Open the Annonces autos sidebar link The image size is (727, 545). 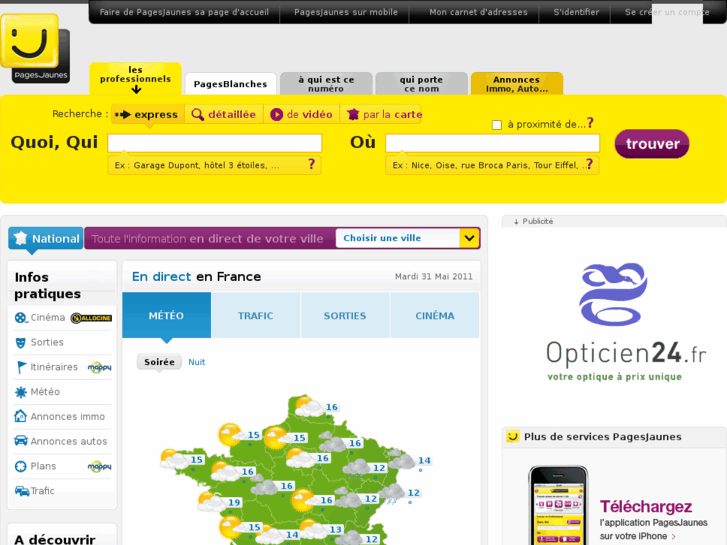pyautogui.click(x=69, y=441)
